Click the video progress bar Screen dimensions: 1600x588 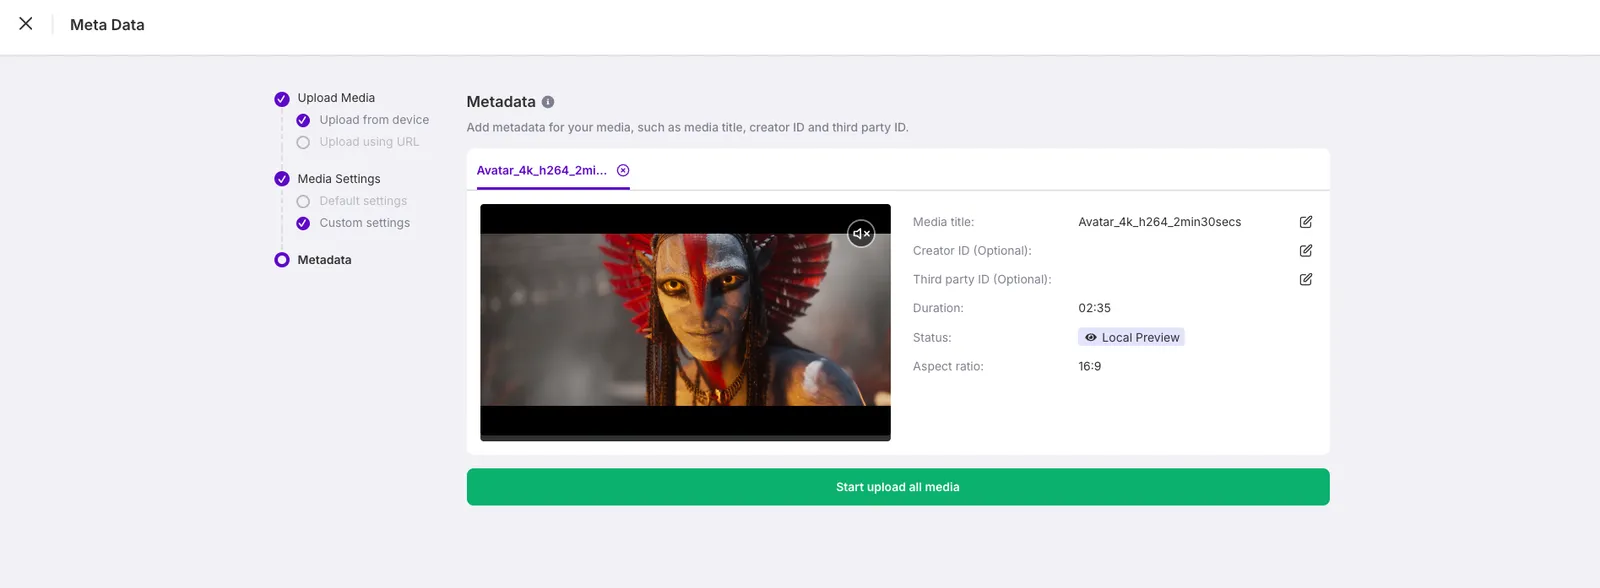pyautogui.click(x=685, y=438)
